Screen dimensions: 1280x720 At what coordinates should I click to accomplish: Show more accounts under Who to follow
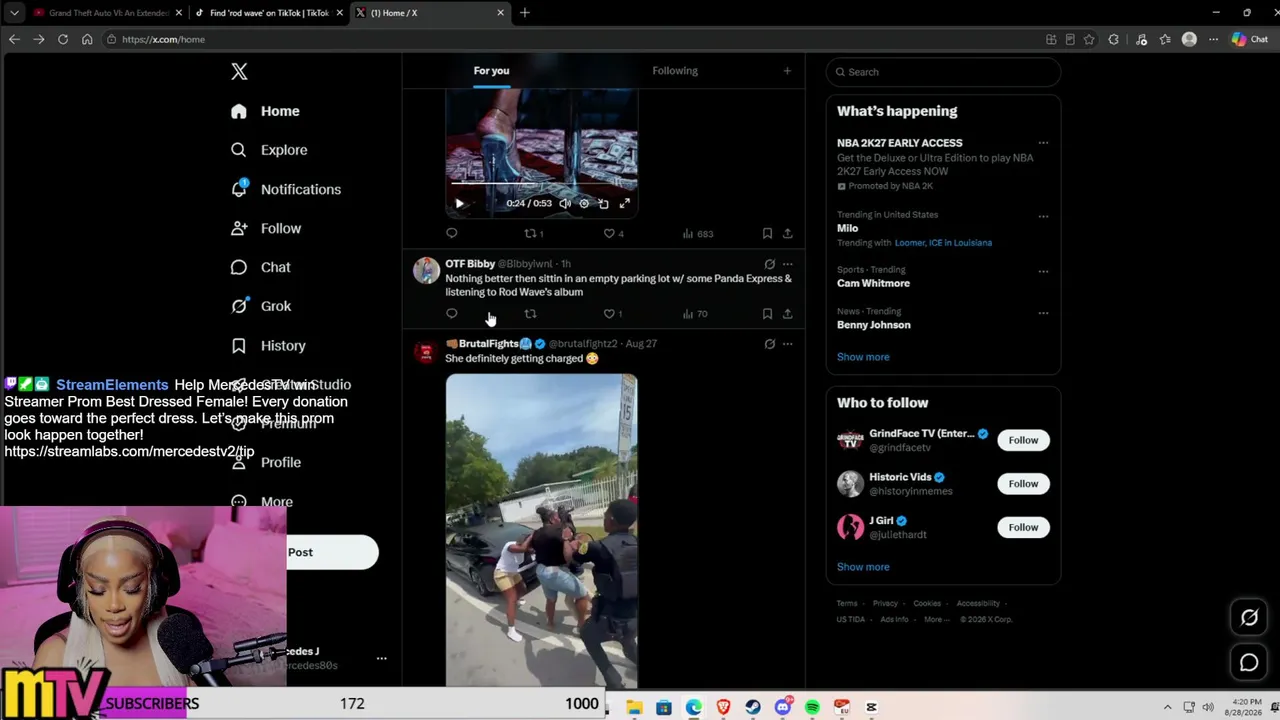(x=863, y=567)
